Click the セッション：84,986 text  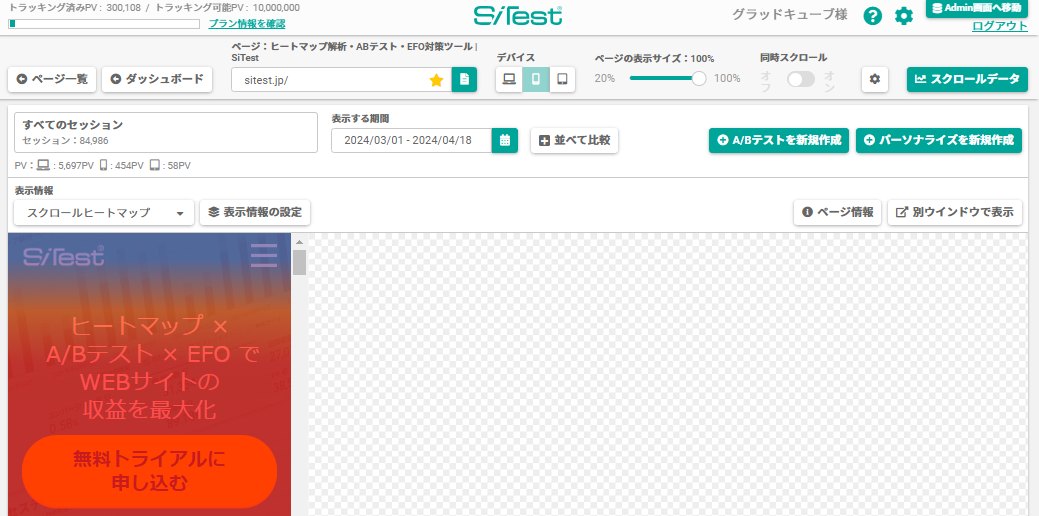click(x=65, y=140)
